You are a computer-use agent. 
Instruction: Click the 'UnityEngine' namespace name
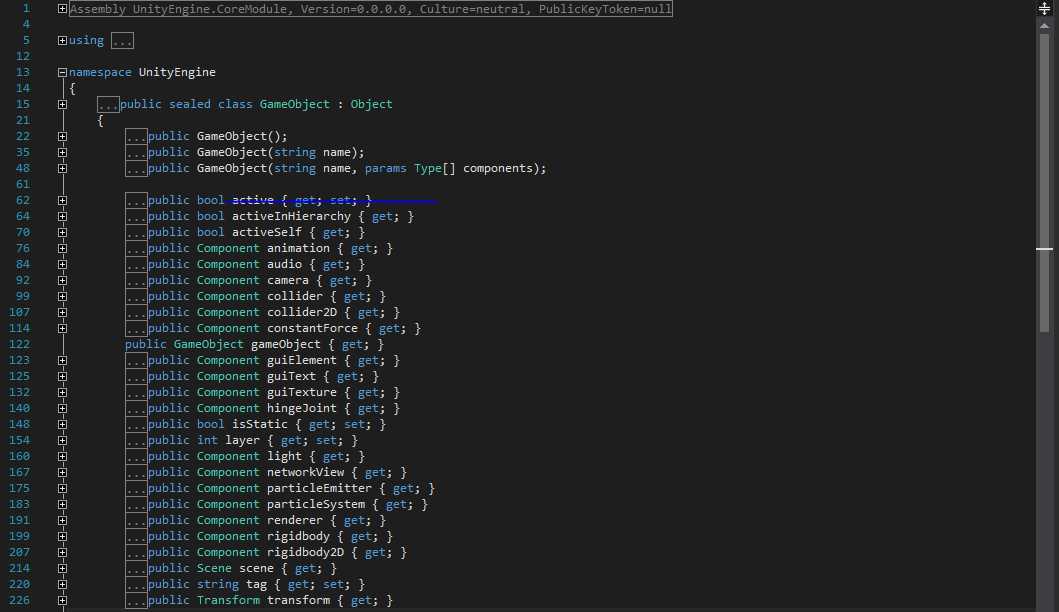(177, 72)
